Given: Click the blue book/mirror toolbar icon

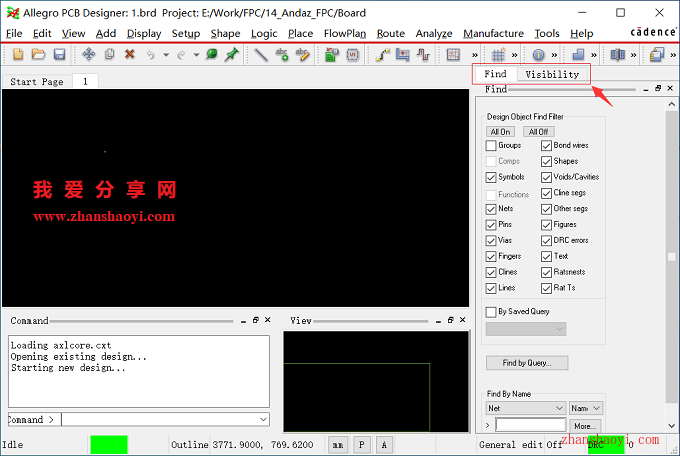Looking at the screenshot, I should [x=618, y=55].
